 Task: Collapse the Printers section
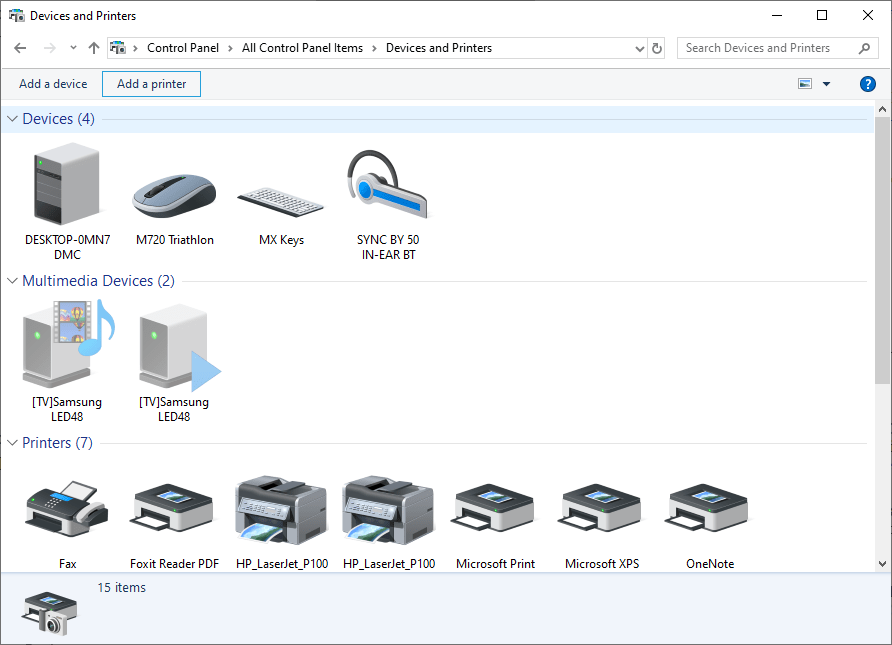[11, 442]
